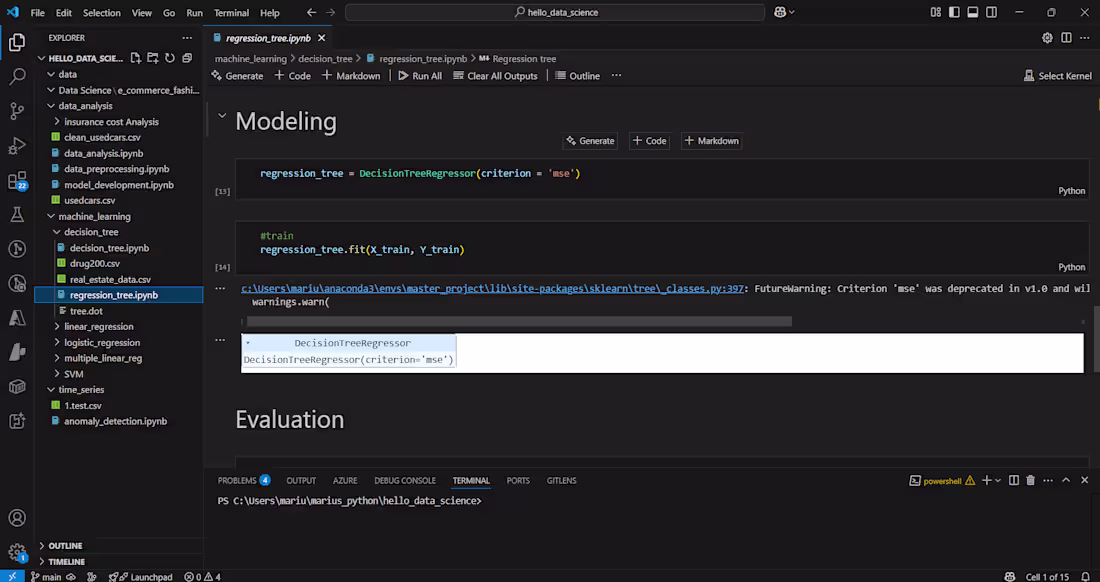Open Explorer views and more actions menu

point(187,38)
